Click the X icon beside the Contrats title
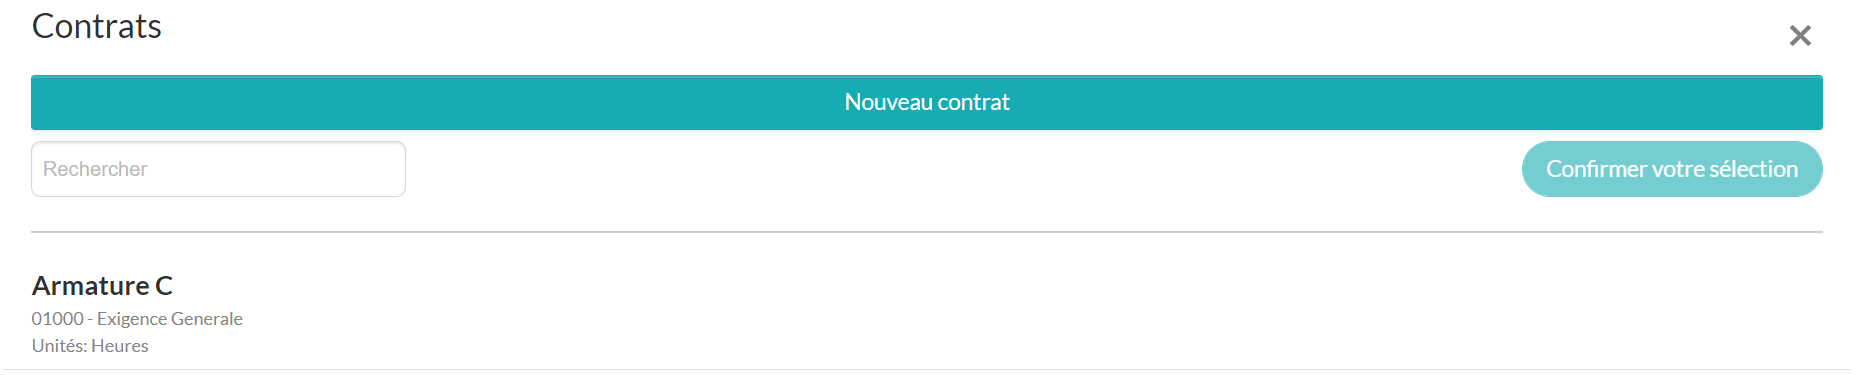 tap(1800, 36)
